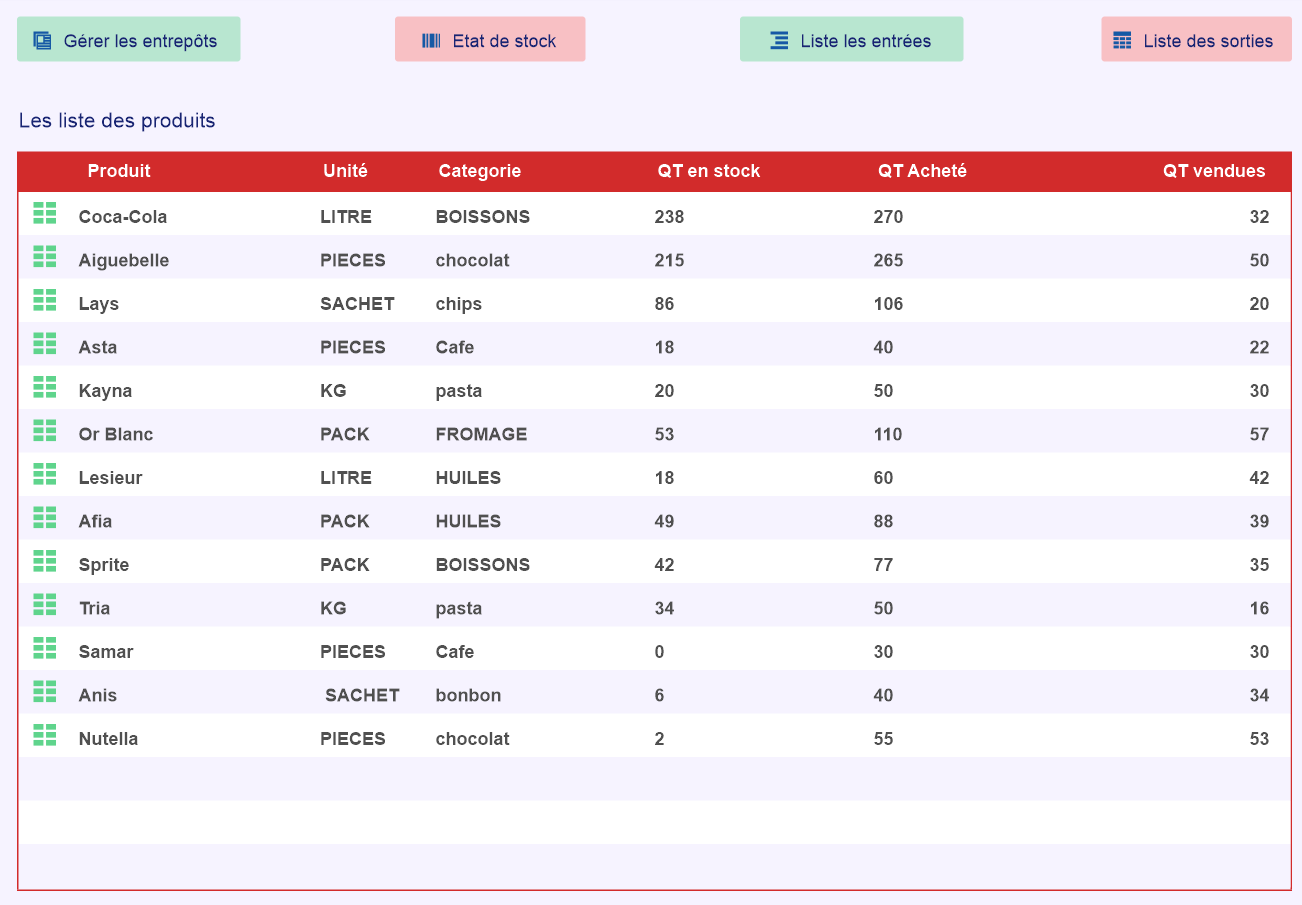Open the Gérer les entrepôts button
1302x905 pixels.
[129, 39]
